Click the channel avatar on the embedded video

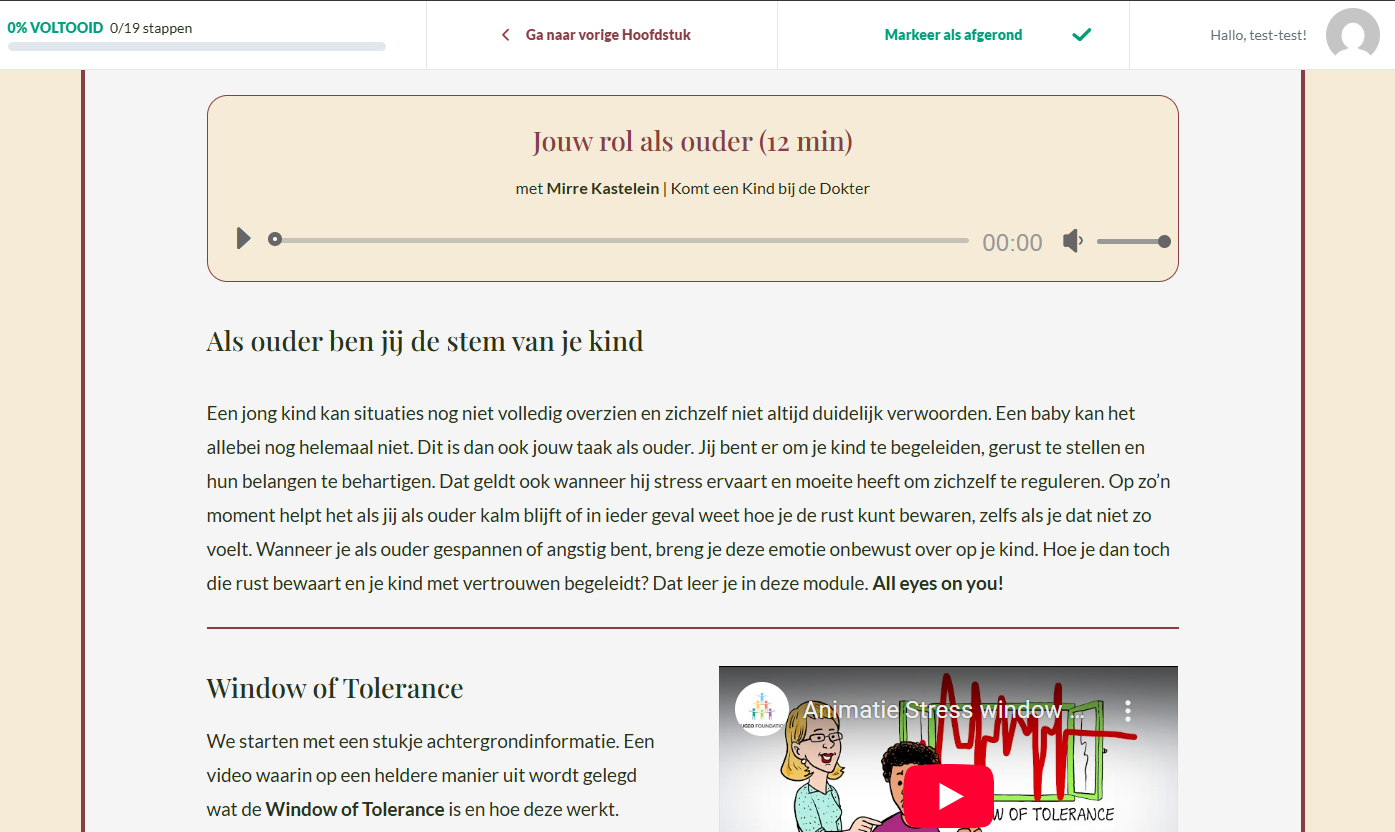tap(762, 707)
